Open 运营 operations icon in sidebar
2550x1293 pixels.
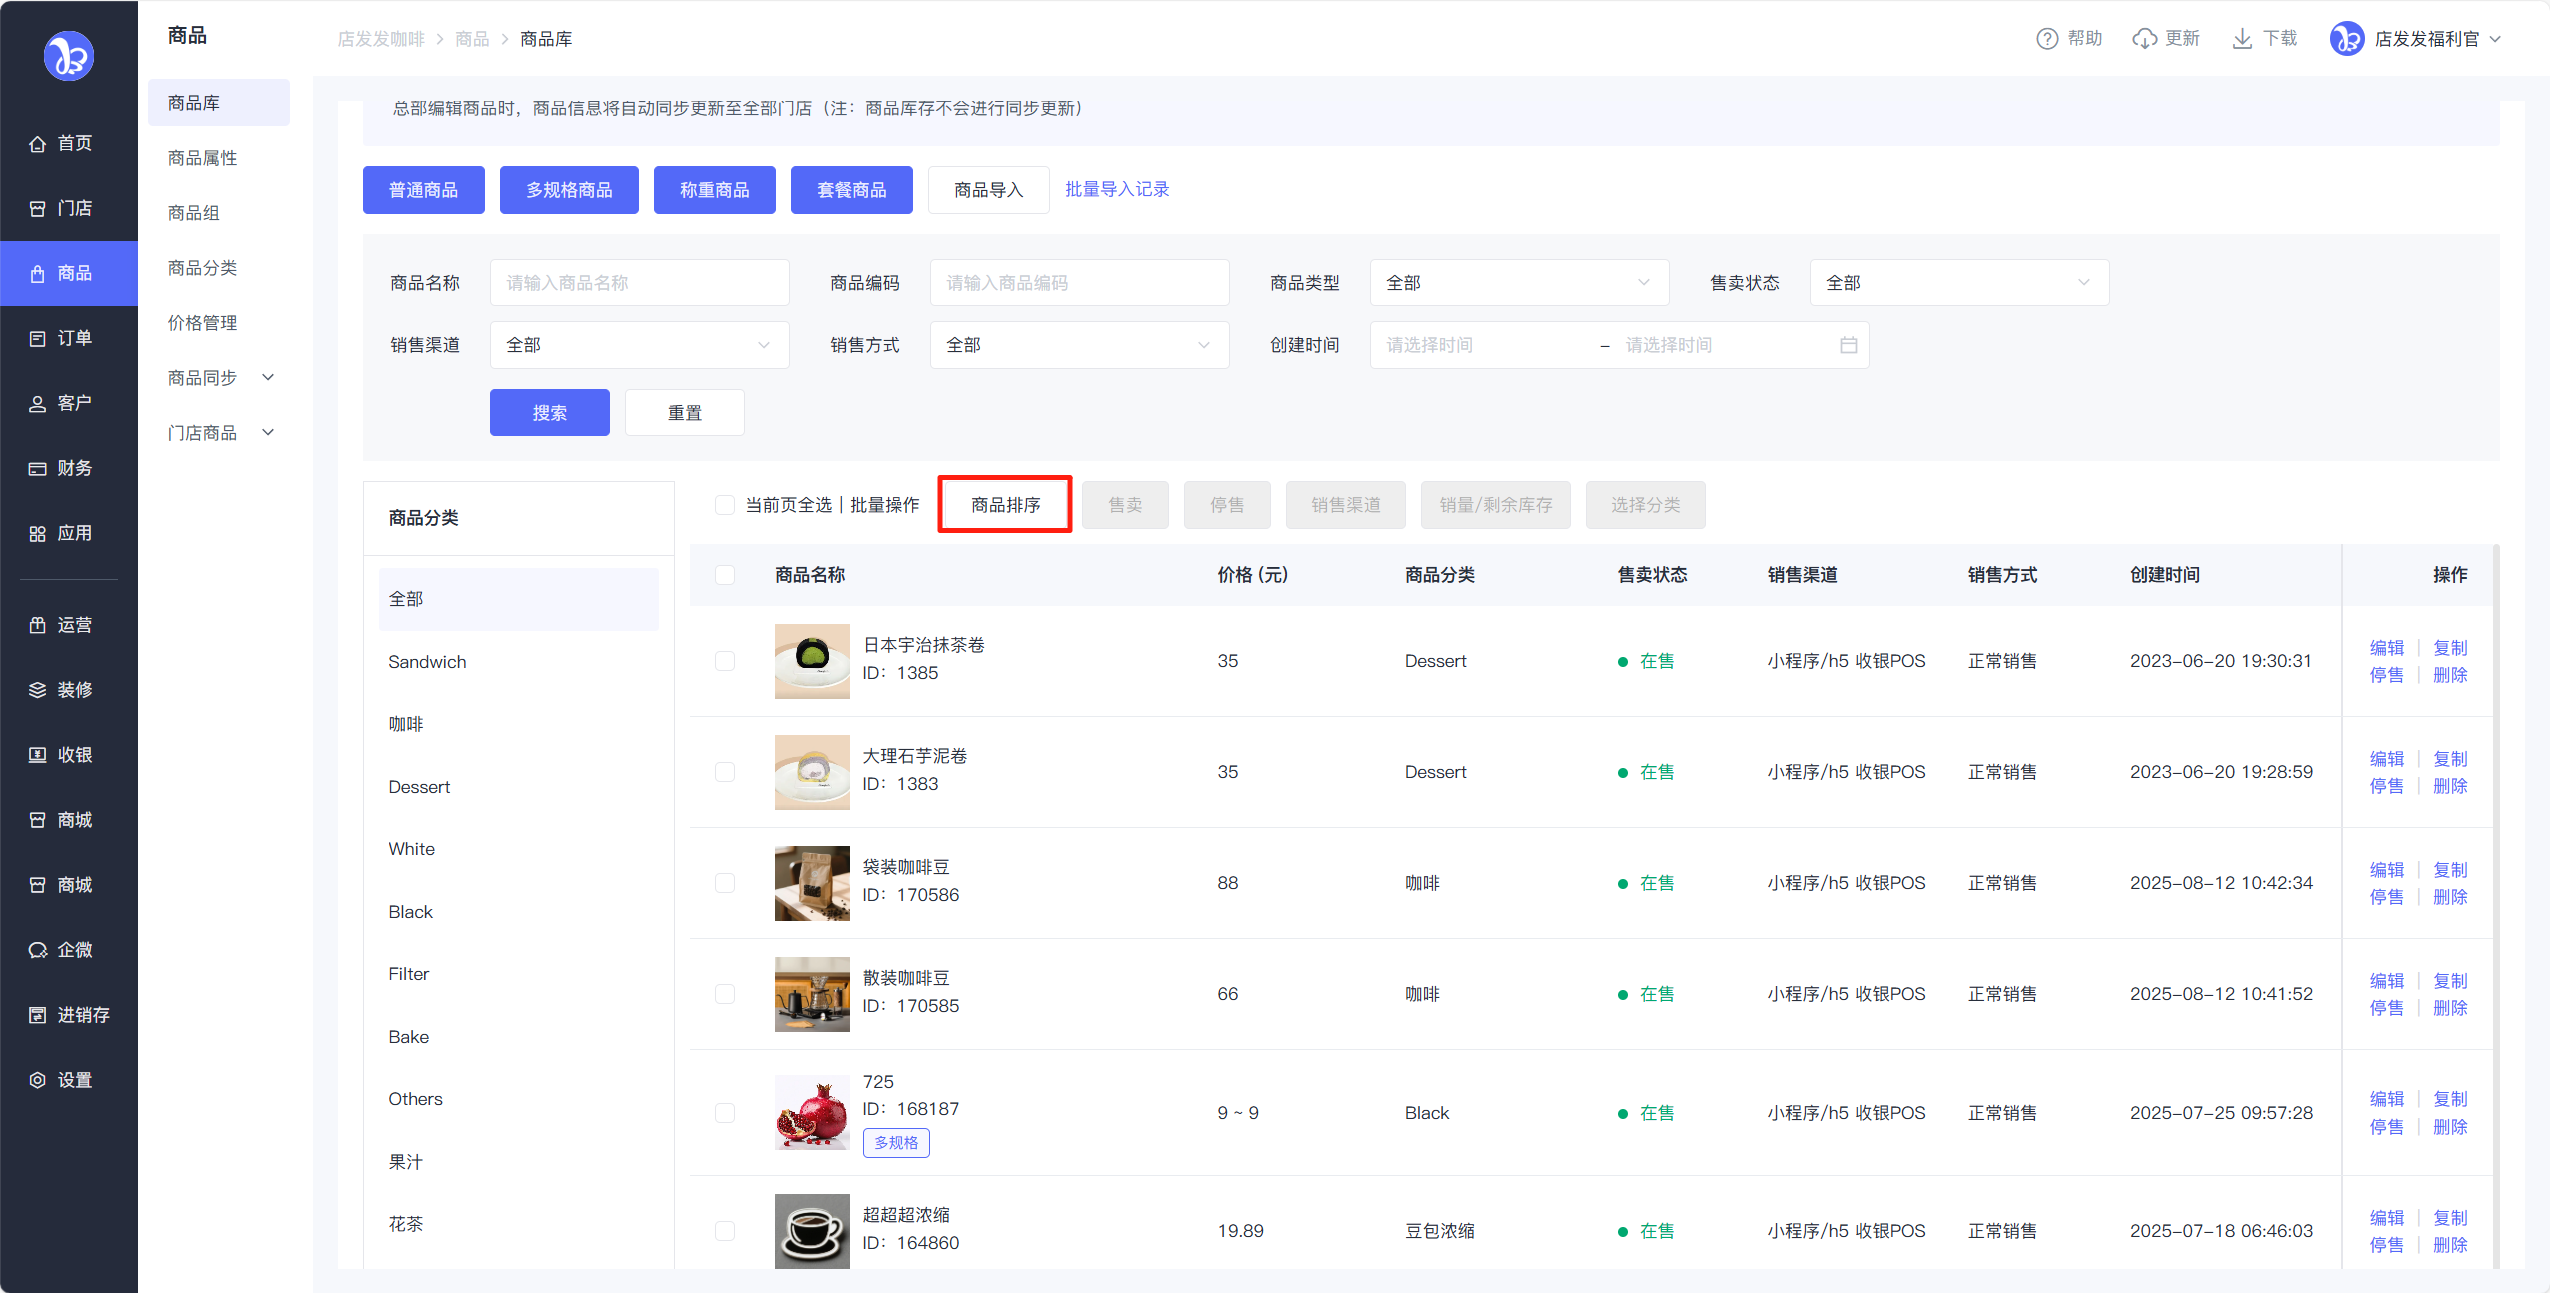coord(38,626)
